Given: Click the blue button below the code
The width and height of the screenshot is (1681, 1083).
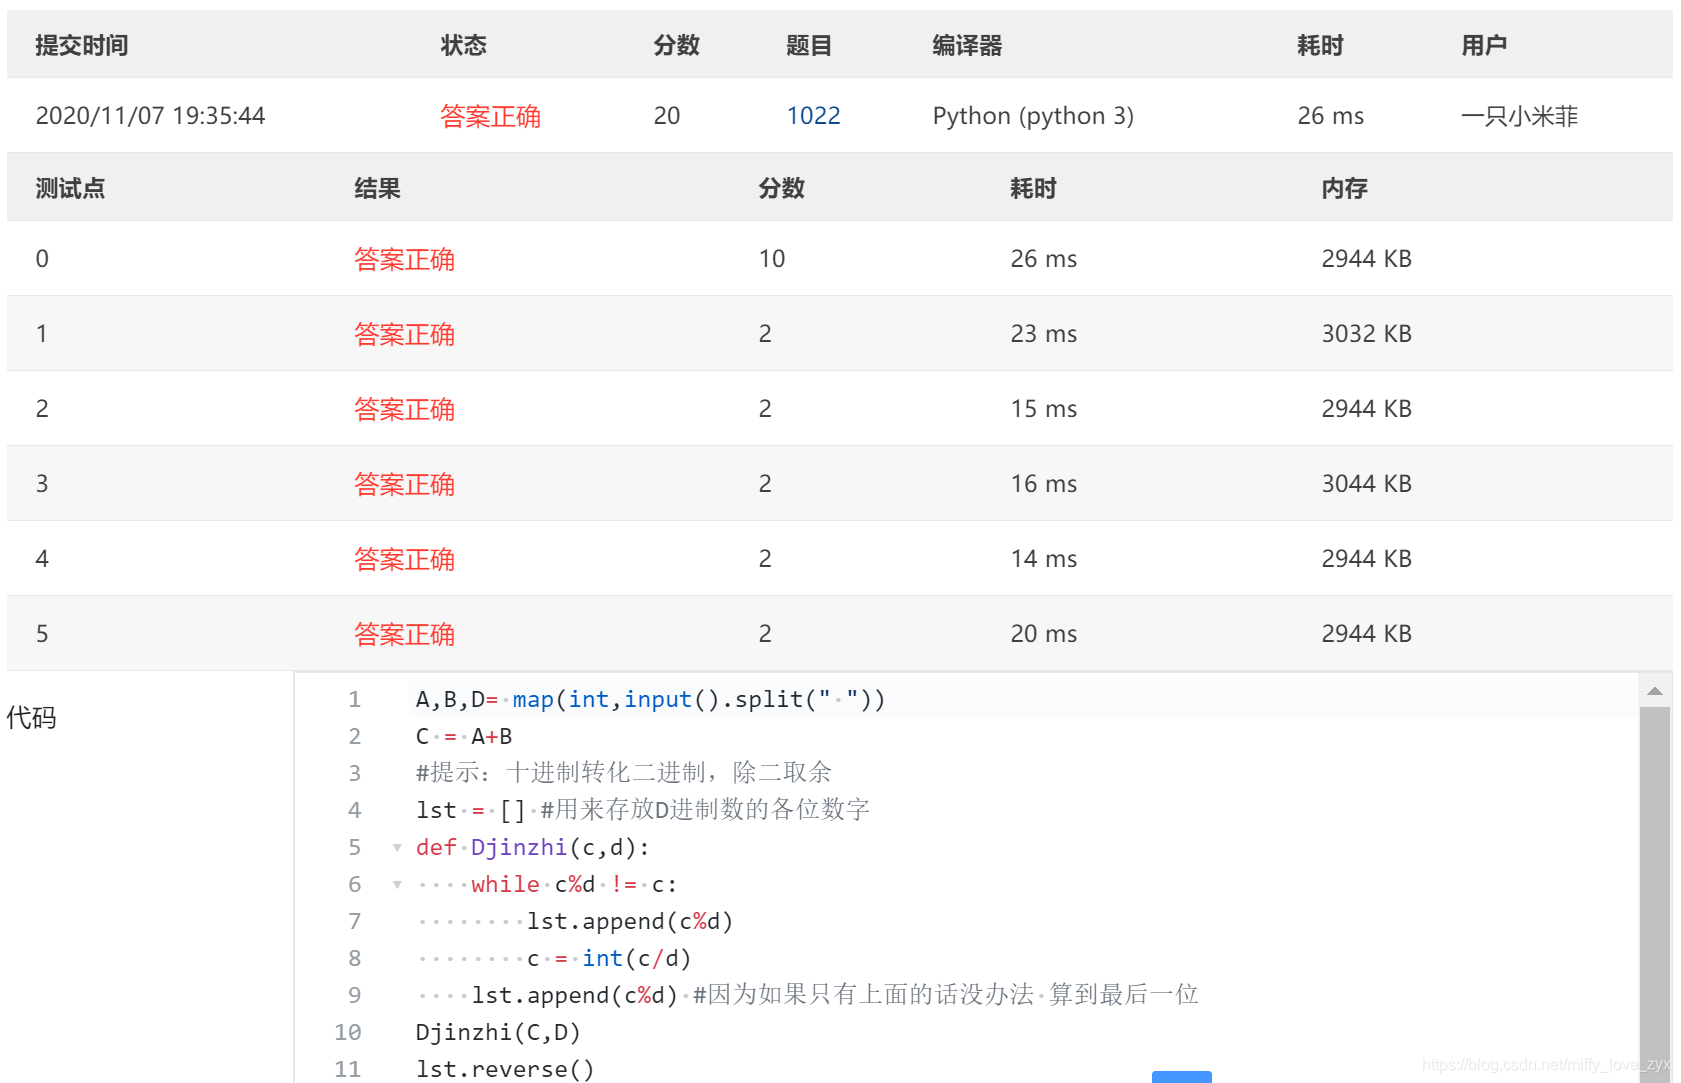Looking at the screenshot, I should pos(1181,1077).
